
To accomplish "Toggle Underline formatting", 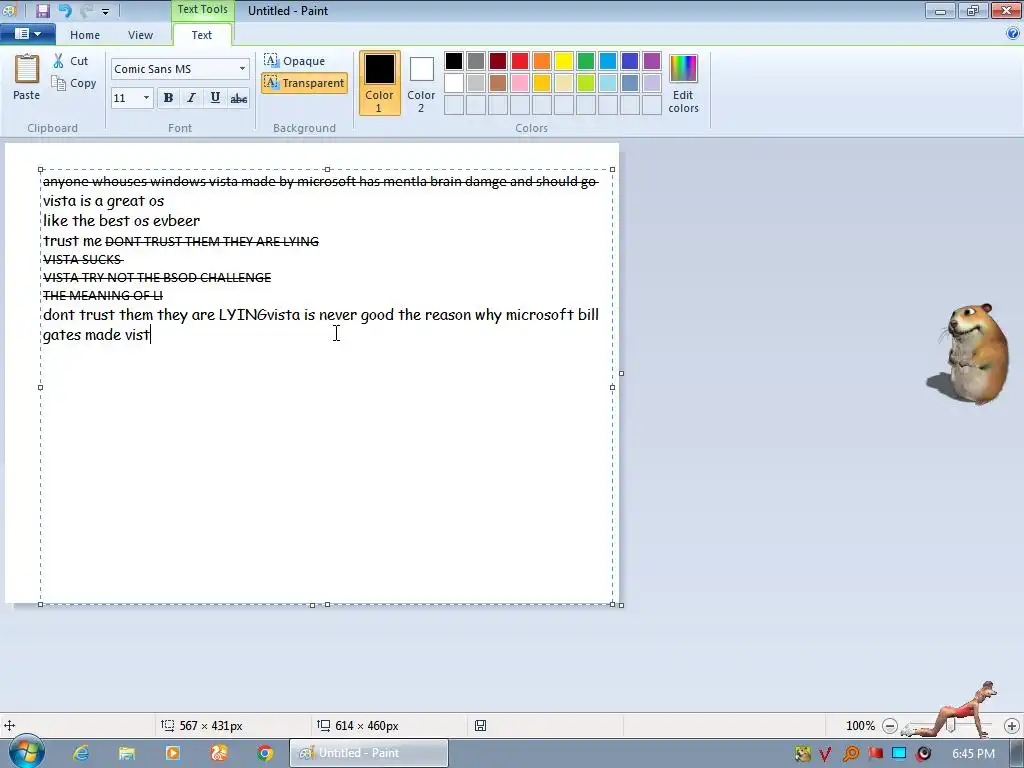I will [x=215, y=98].
